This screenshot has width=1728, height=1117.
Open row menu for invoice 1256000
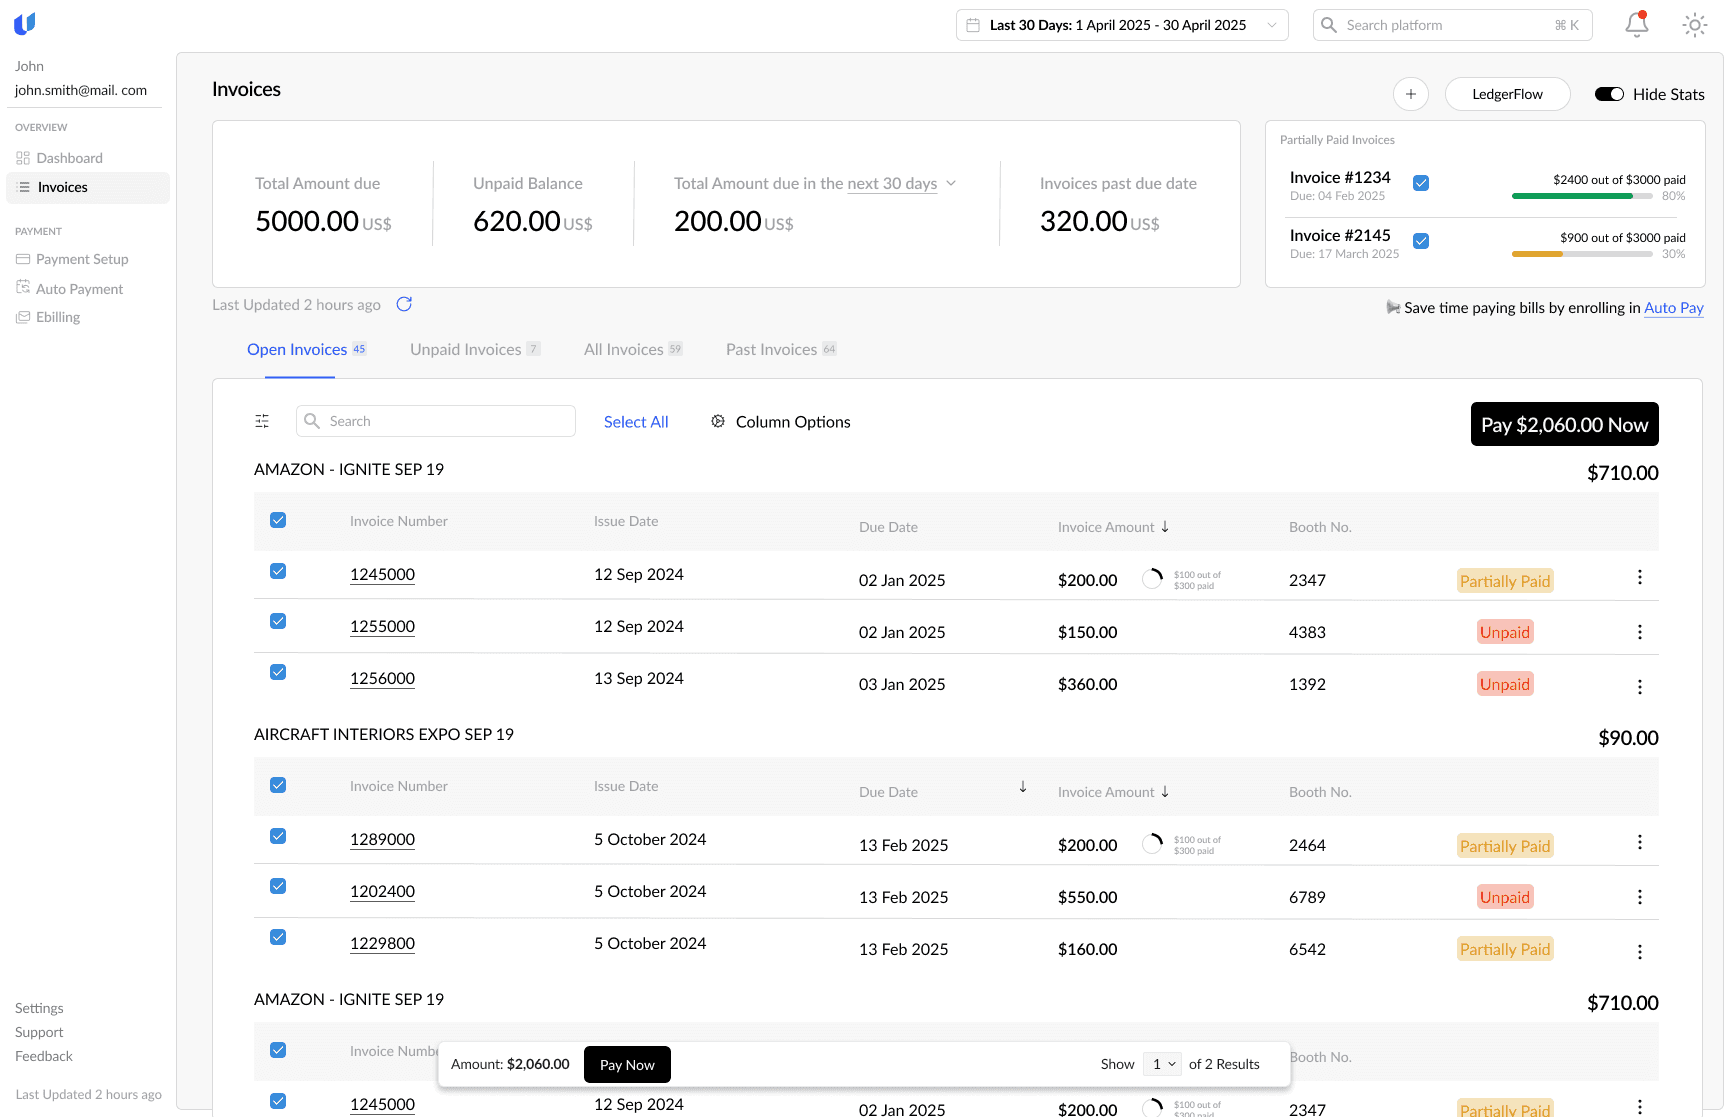(1640, 687)
